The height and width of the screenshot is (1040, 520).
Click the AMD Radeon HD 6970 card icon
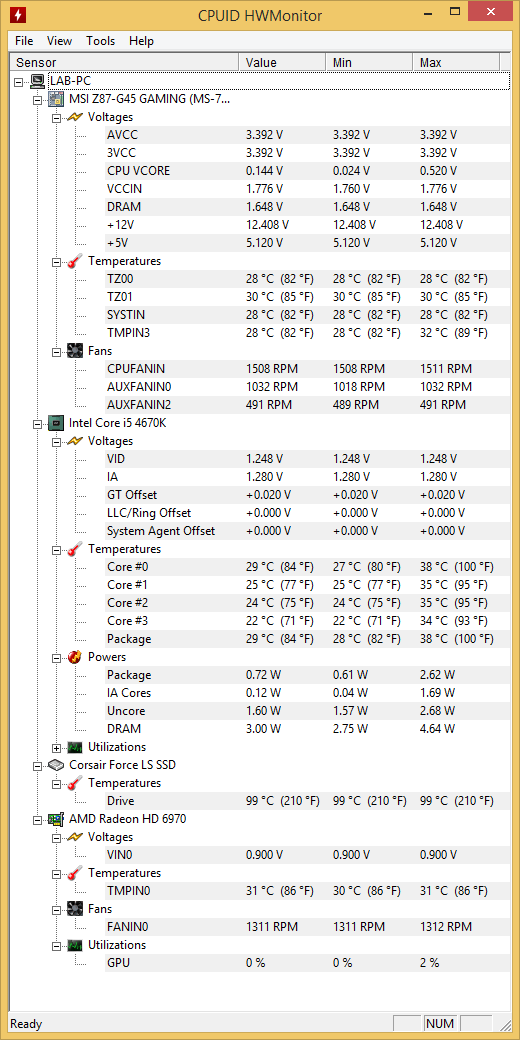(x=56, y=819)
